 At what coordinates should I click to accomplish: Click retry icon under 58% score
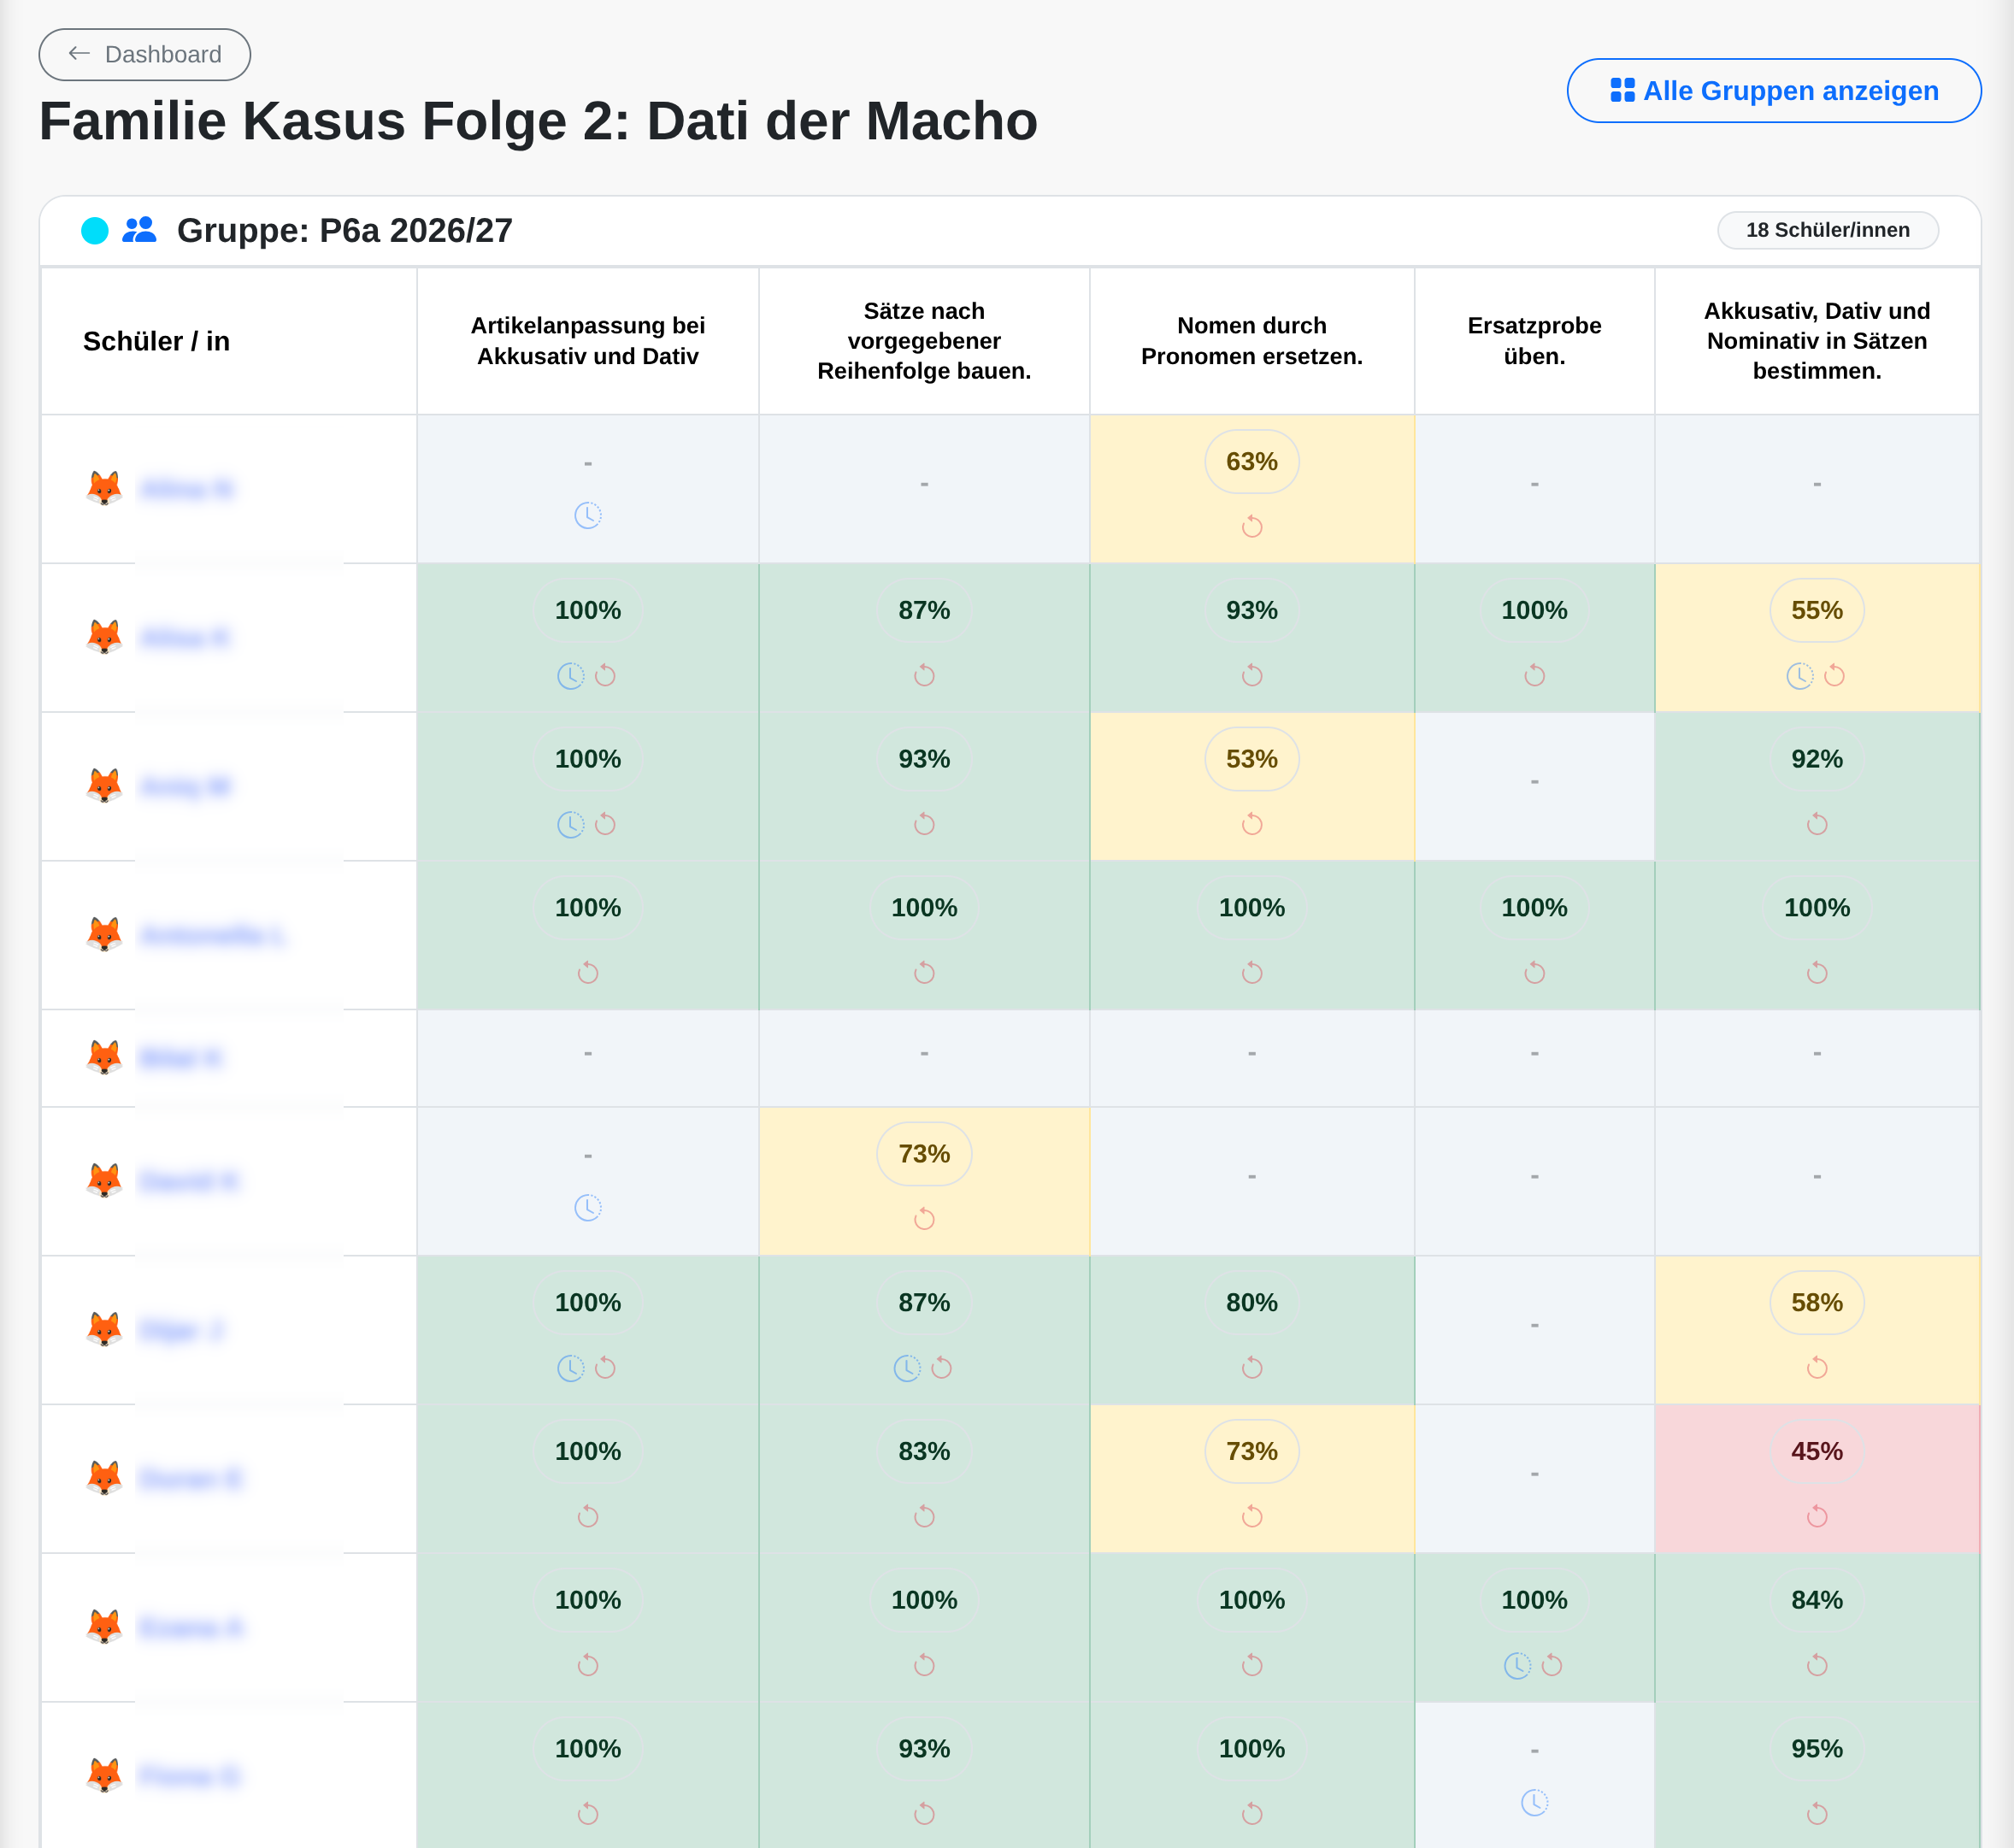pos(1817,1368)
